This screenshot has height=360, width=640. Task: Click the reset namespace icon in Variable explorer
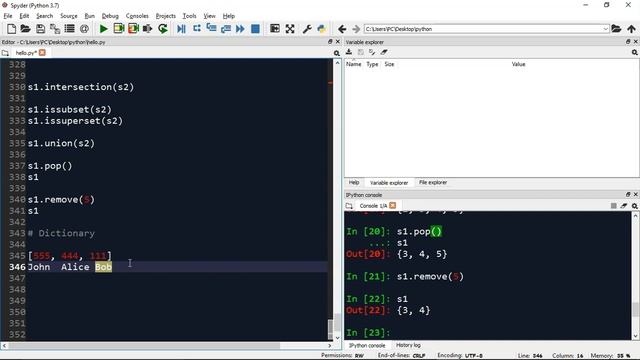(x=372, y=52)
